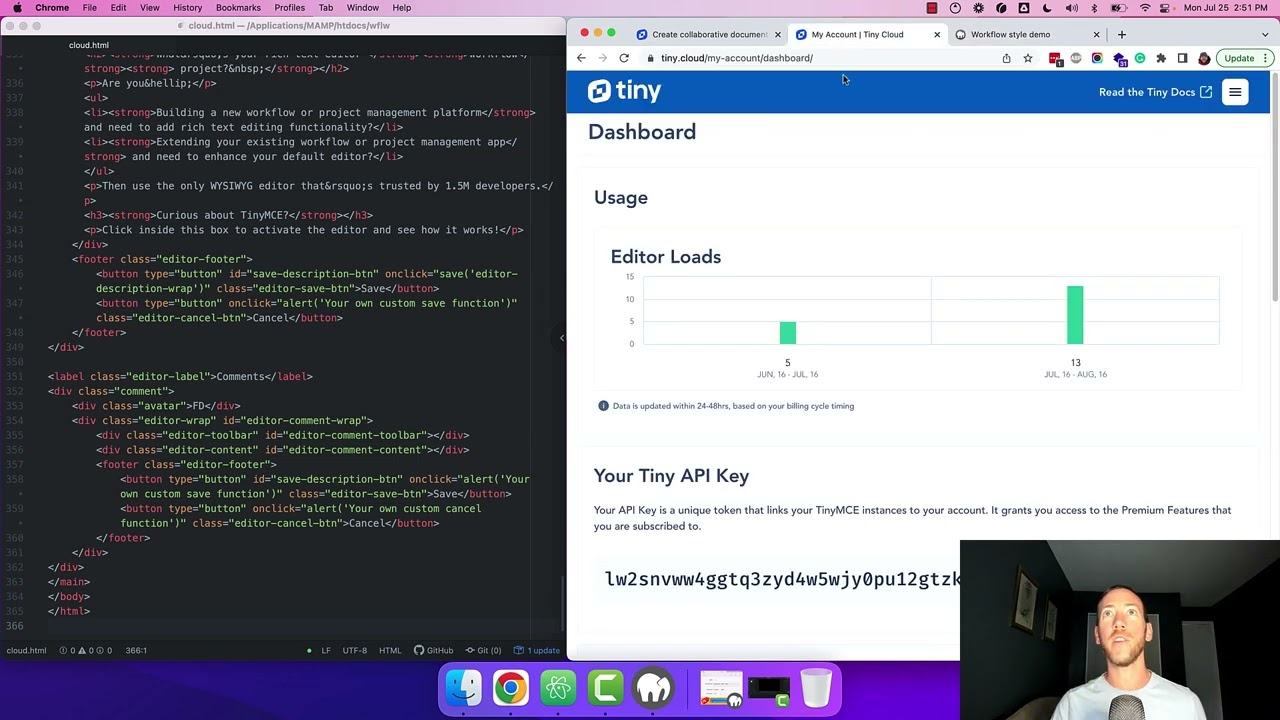Select the cloud.html editor tab
1280x720 pixels.
pos(89,45)
